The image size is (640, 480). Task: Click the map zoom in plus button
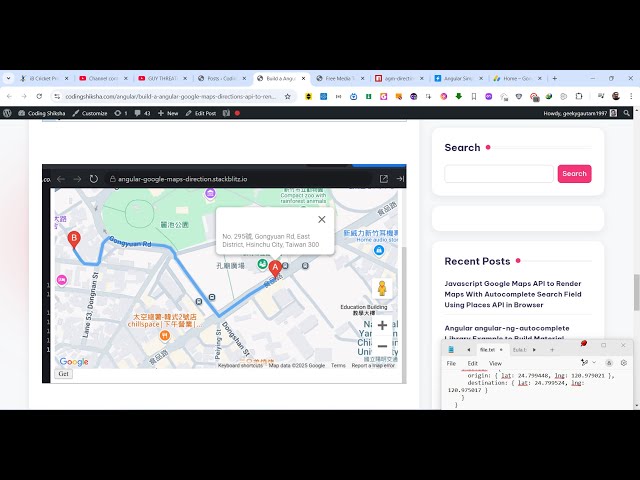382,325
